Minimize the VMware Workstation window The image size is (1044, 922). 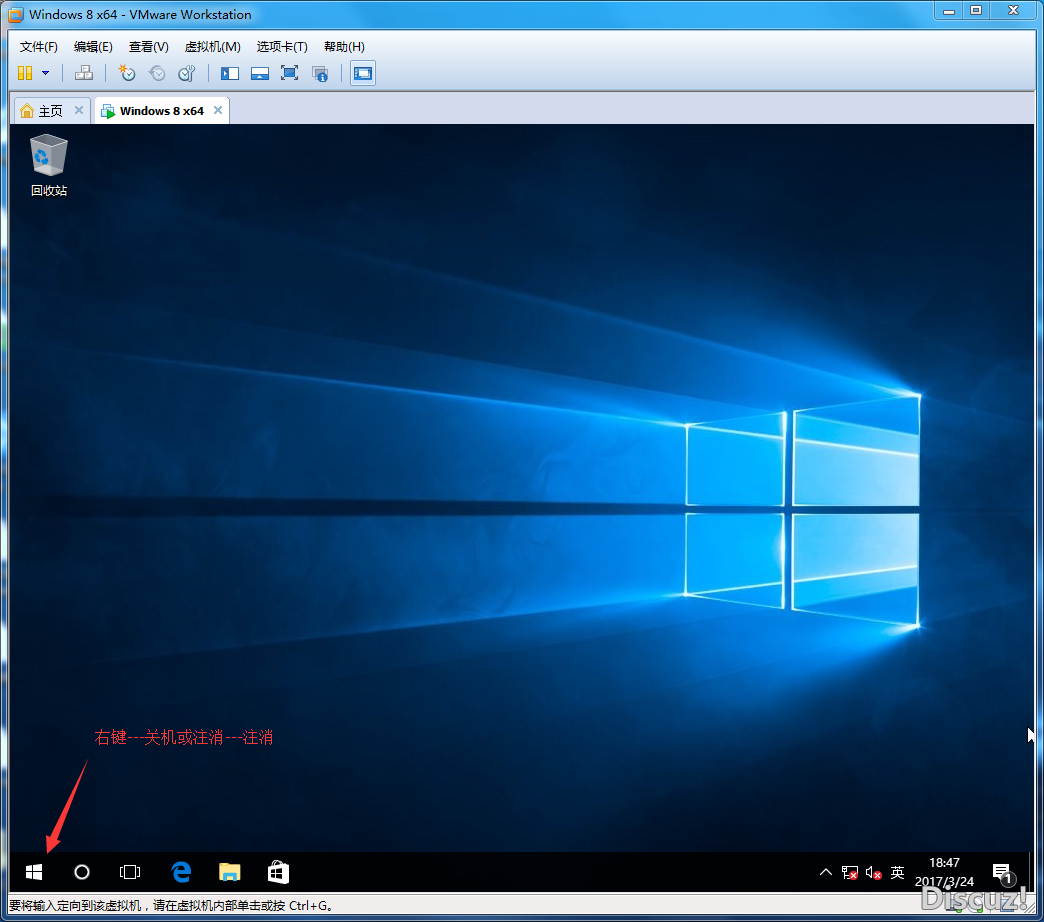pyautogui.click(x=949, y=11)
